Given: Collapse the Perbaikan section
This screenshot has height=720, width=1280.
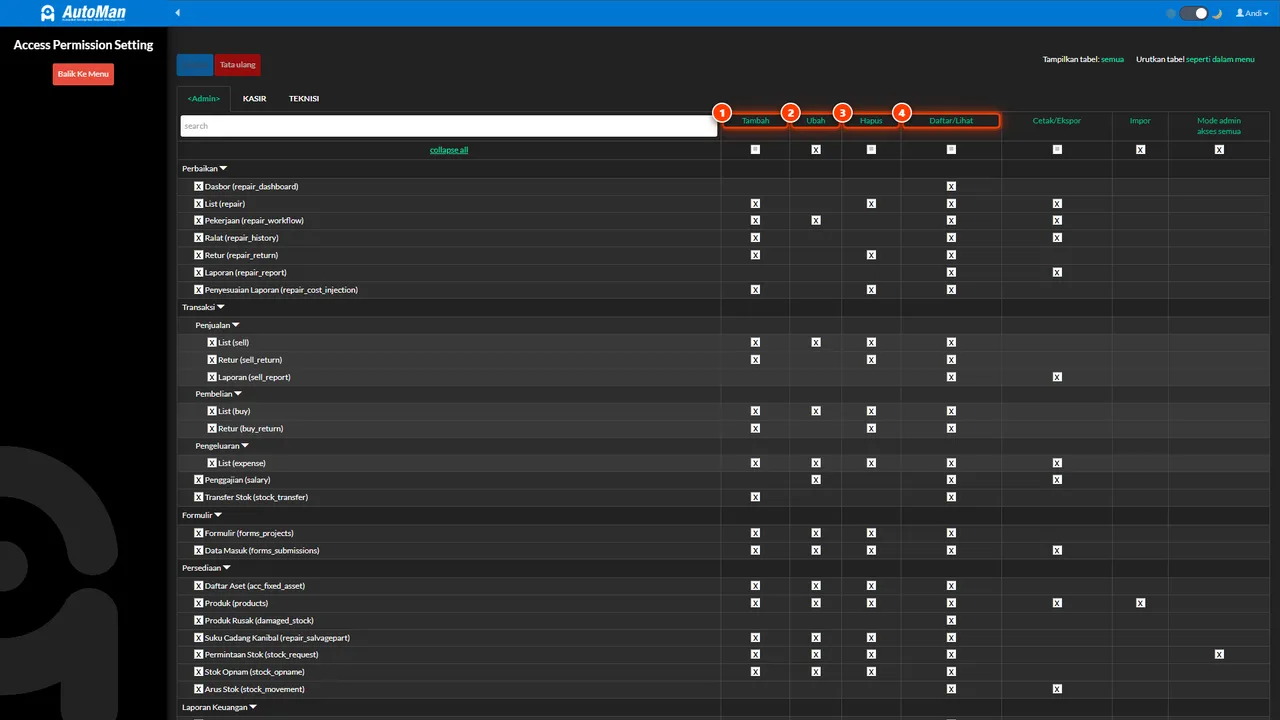Looking at the screenshot, I should [x=205, y=168].
